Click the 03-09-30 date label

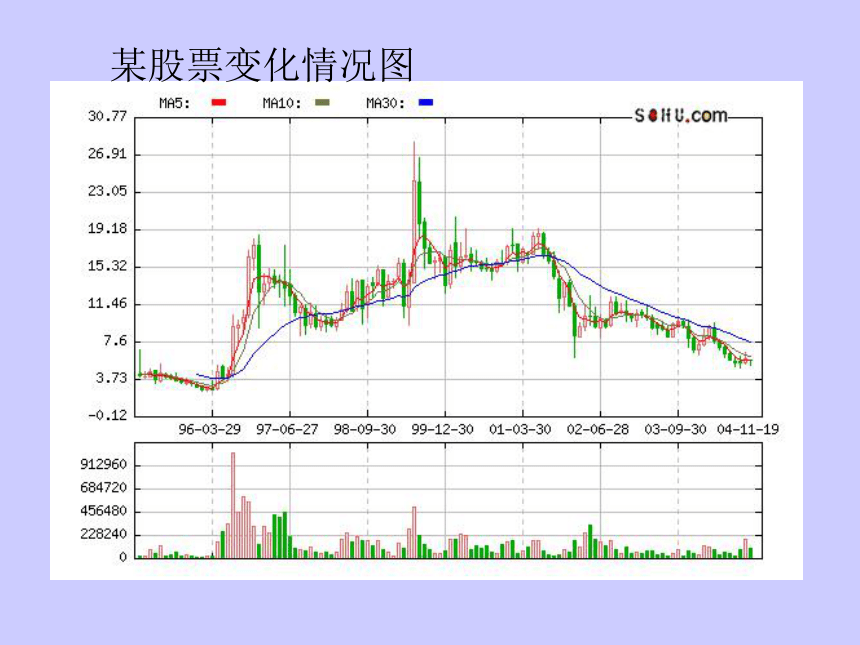click(675, 429)
